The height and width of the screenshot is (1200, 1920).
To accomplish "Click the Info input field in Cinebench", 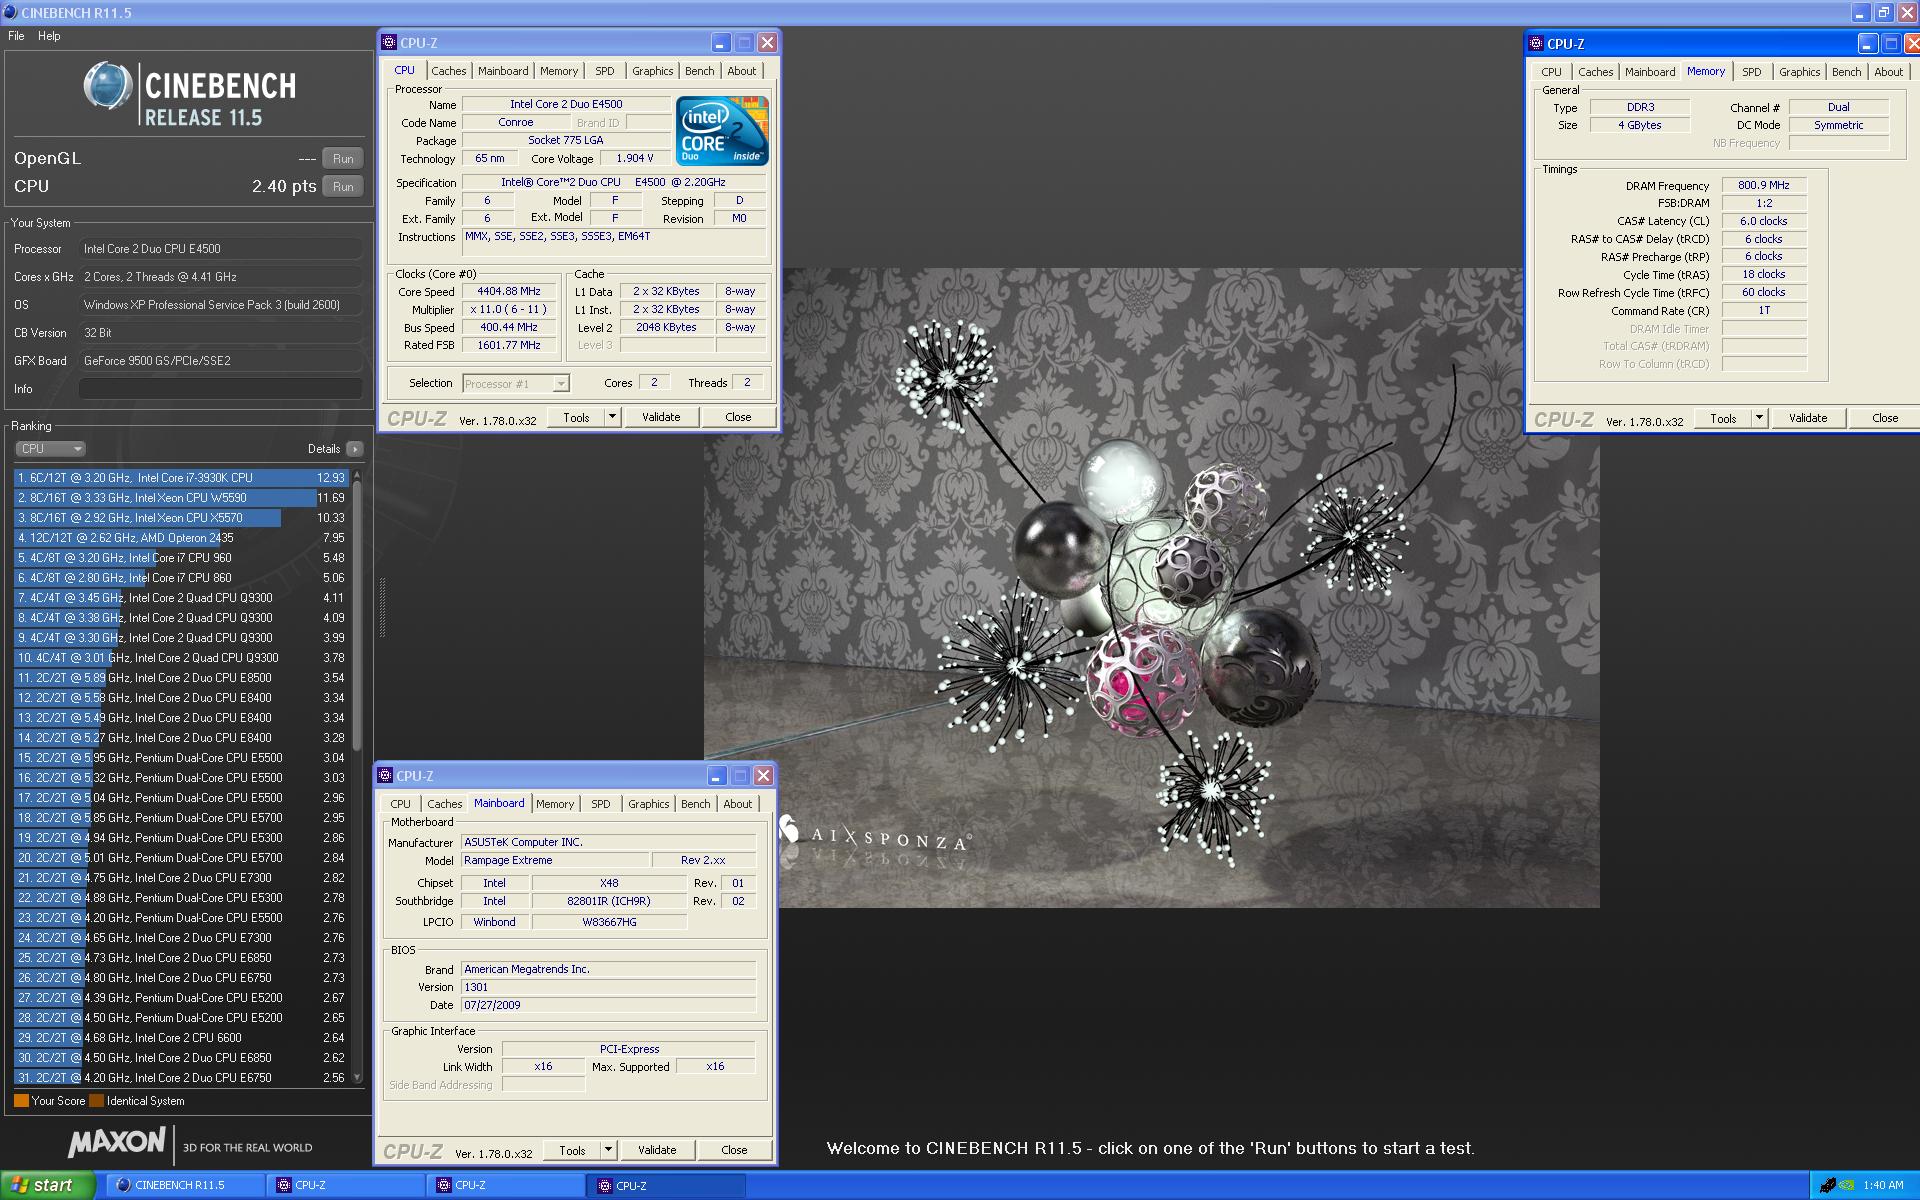I will click(x=221, y=389).
